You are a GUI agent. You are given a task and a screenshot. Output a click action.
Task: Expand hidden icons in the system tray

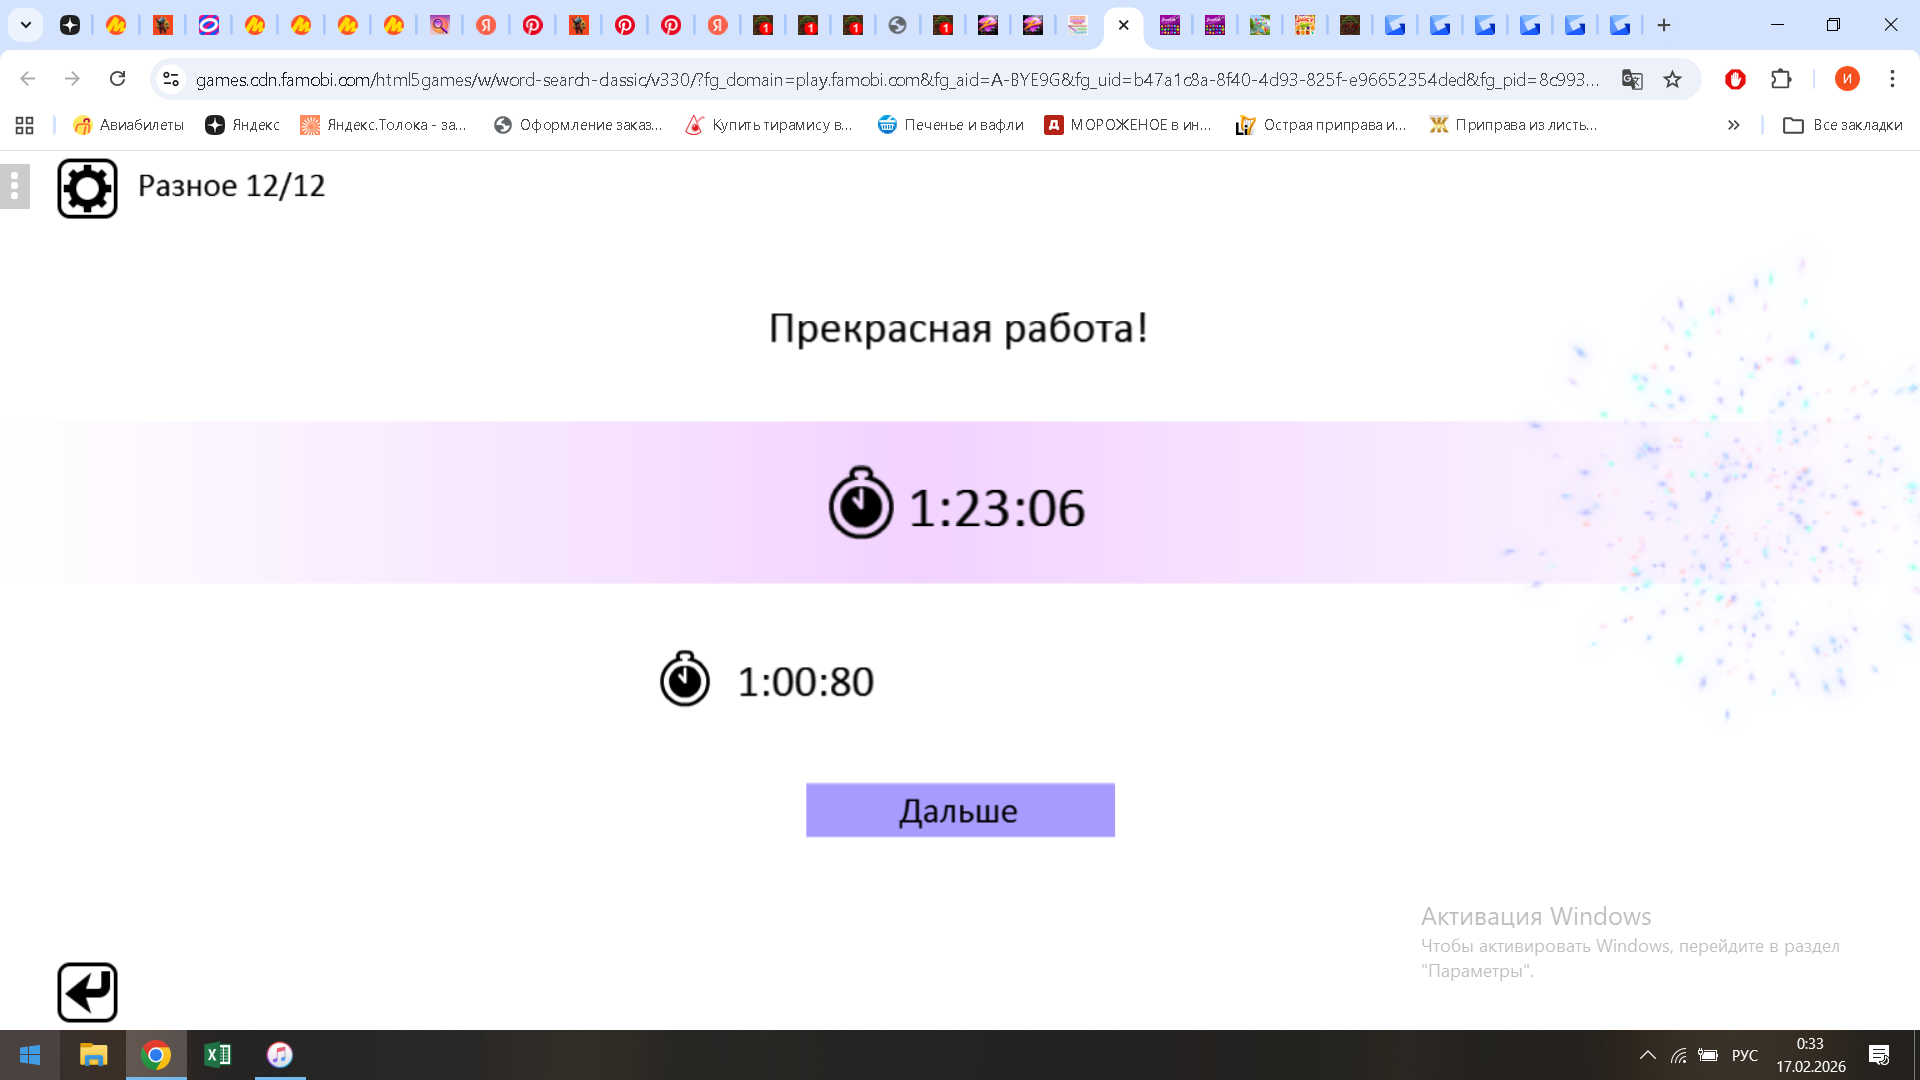1649,1055
